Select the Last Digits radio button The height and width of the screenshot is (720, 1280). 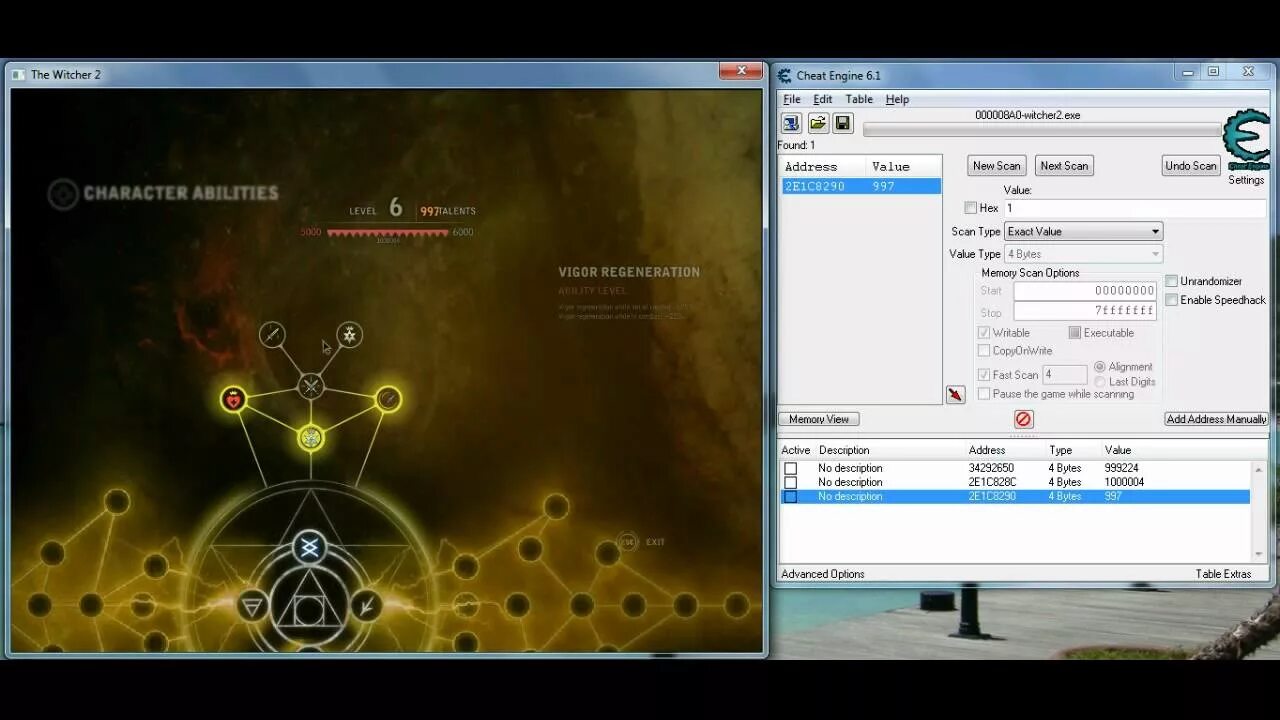[x=1100, y=382]
